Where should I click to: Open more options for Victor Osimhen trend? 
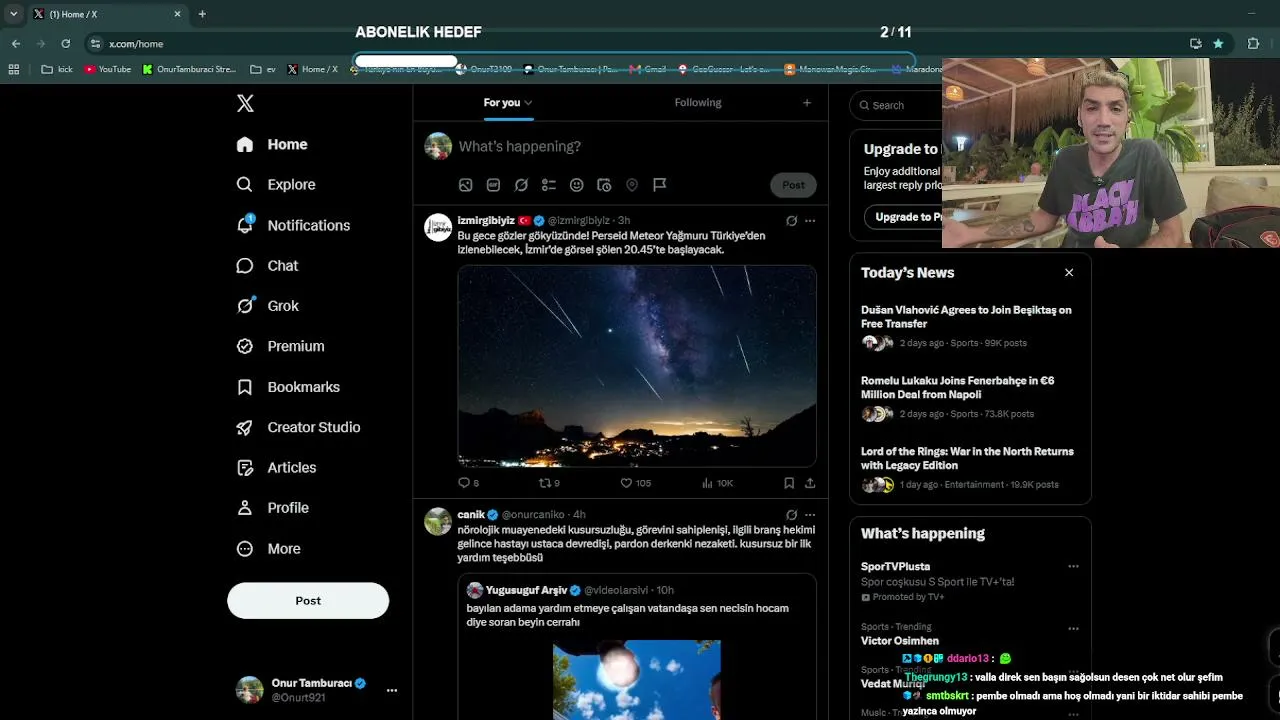click(x=1073, y=629)
